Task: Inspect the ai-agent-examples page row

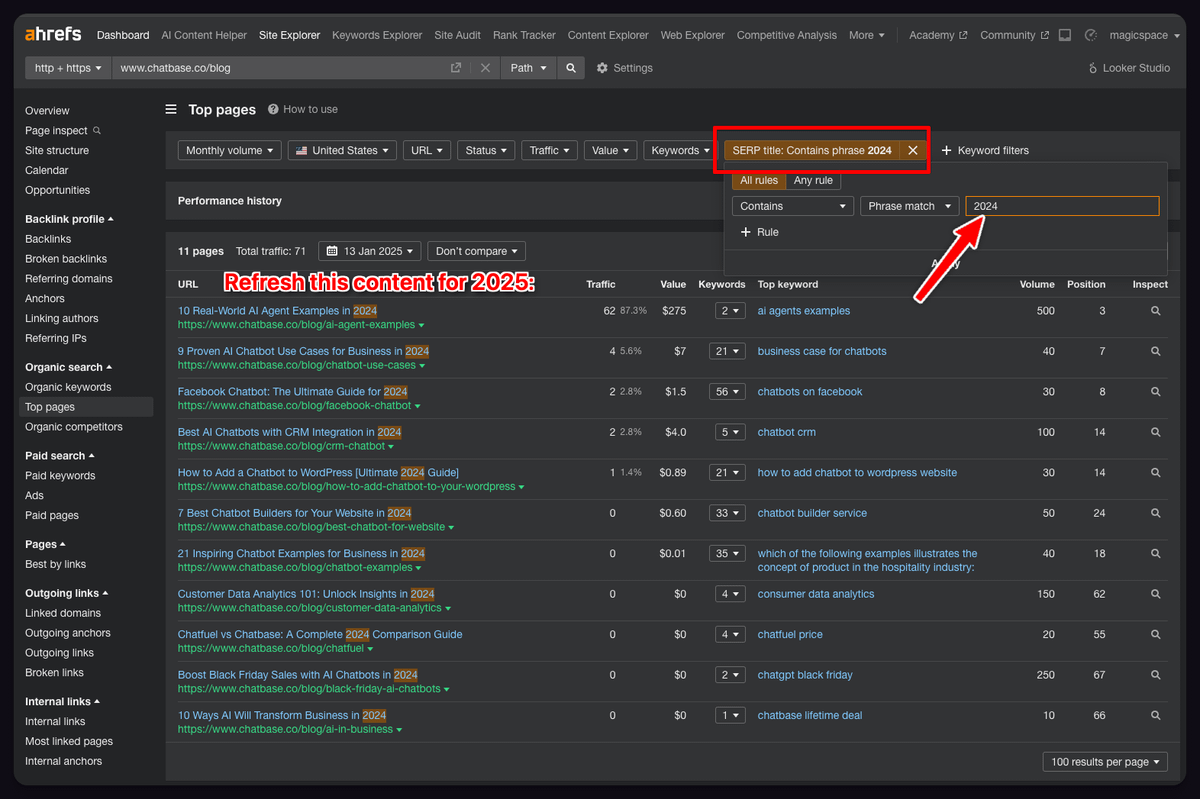Action: pos(1155,311)
